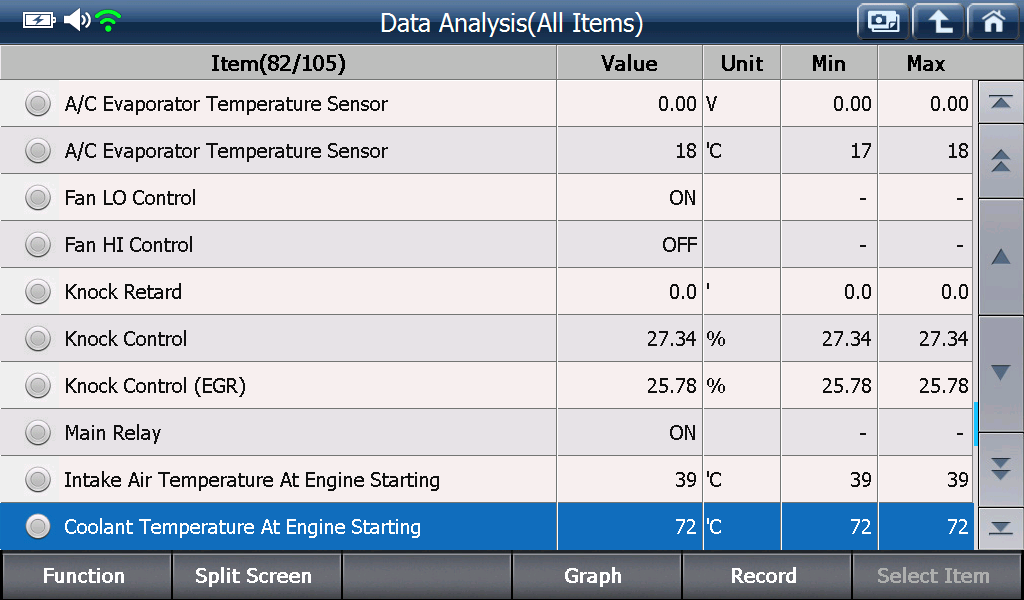The width and height of the screenshot is (1024, 600).
Task: Page up with double-up arrow
Action: [x=1000, y=161]
